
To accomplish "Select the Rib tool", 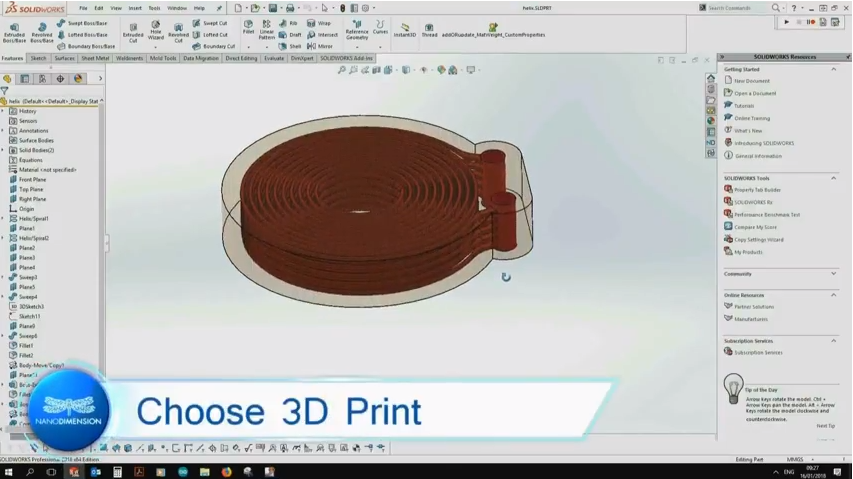I will pyautogui.click(x=288, y=23).
